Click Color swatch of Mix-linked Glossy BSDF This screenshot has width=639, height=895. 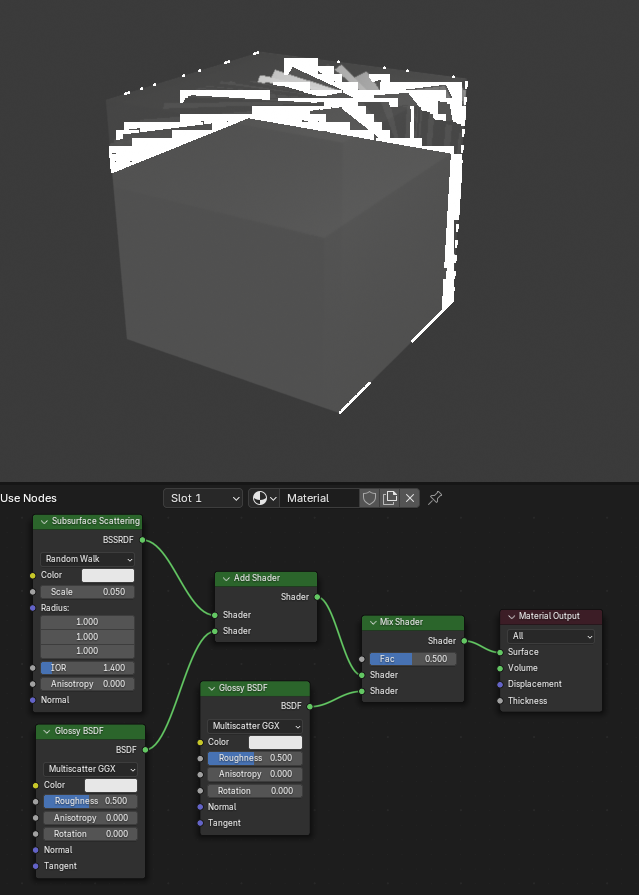tap(275, 742)
